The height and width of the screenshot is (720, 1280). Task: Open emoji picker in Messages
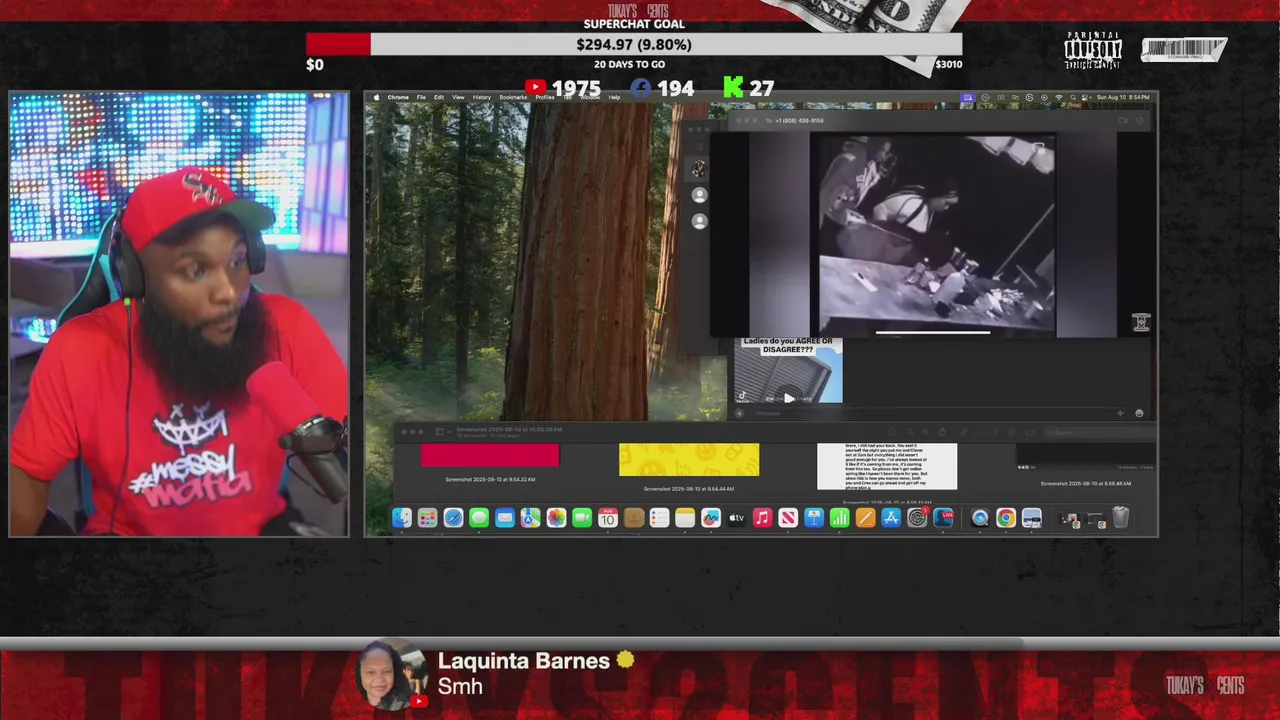point(1139,413)
